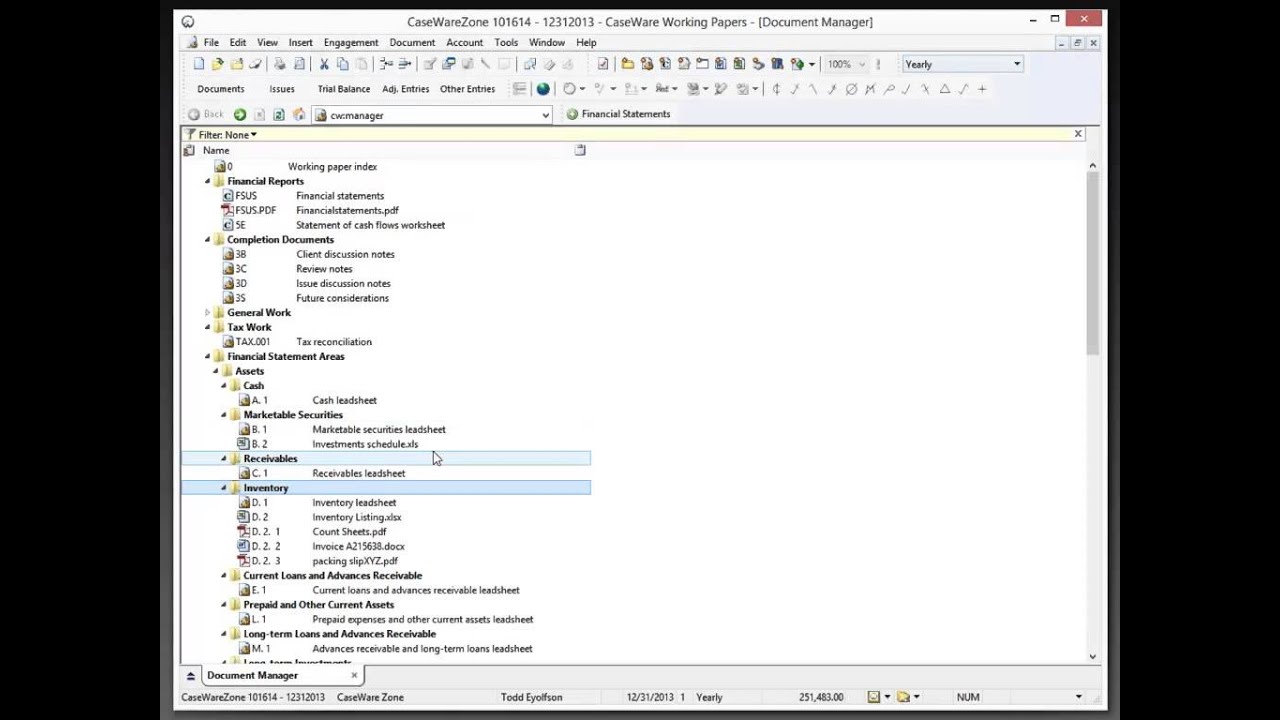Open the Account menu
Screen dimensions: 1280x720
(464, 43)
